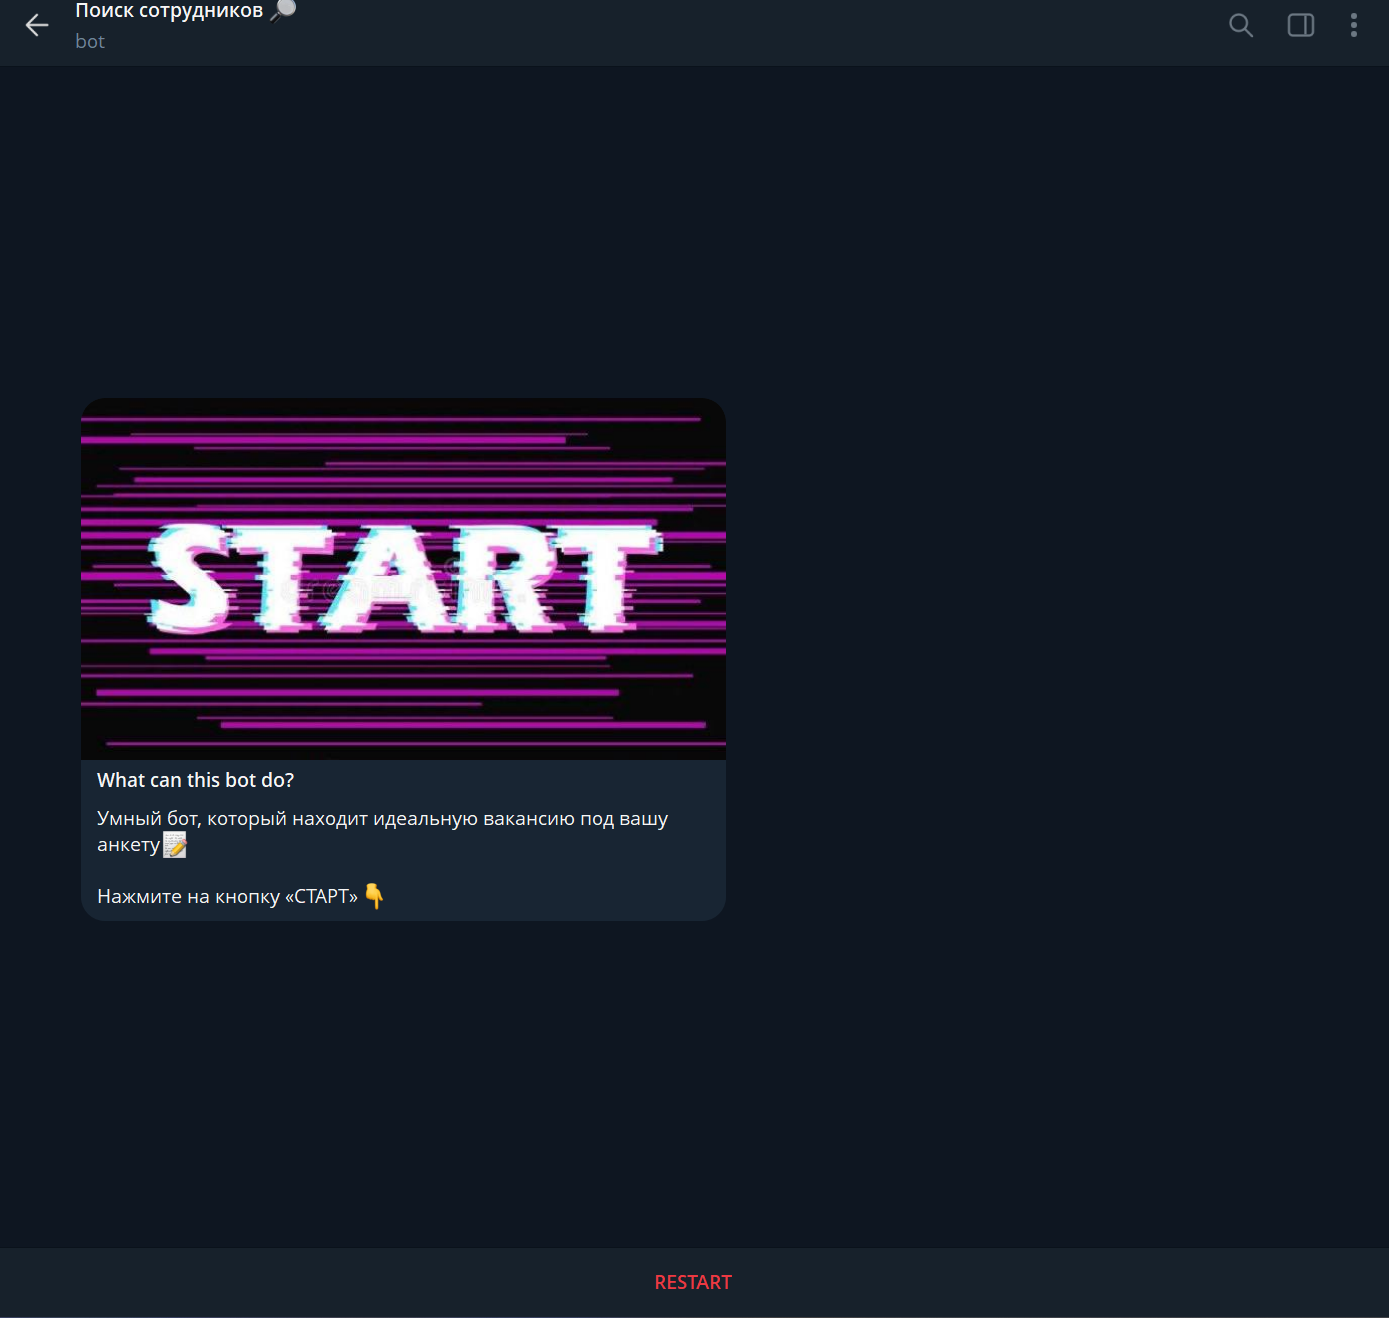1389x1318 pixels.
Task: Toggle the right sidebar panel icon
Action: point(1301,25)
